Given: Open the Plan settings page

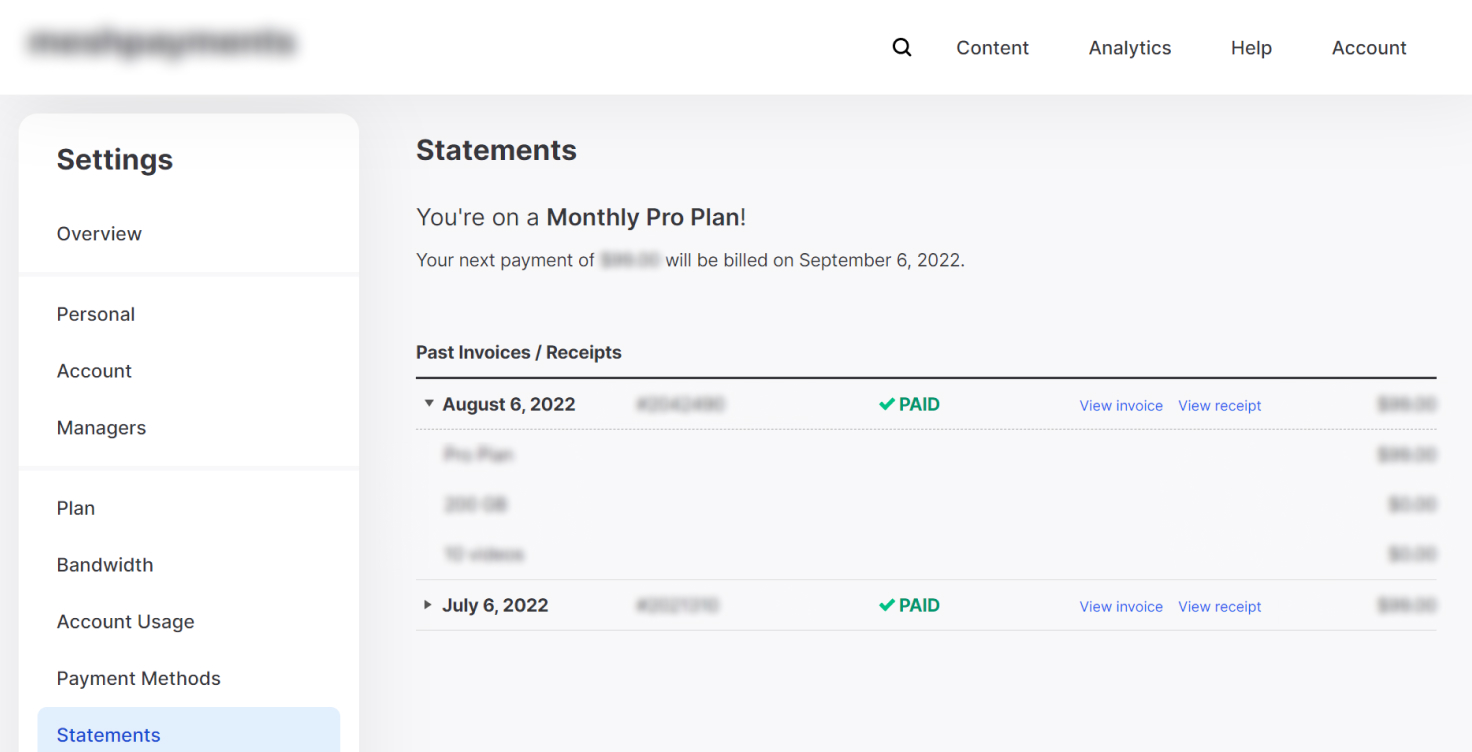Looking at the screenshot, I should (x=76, y=508).
